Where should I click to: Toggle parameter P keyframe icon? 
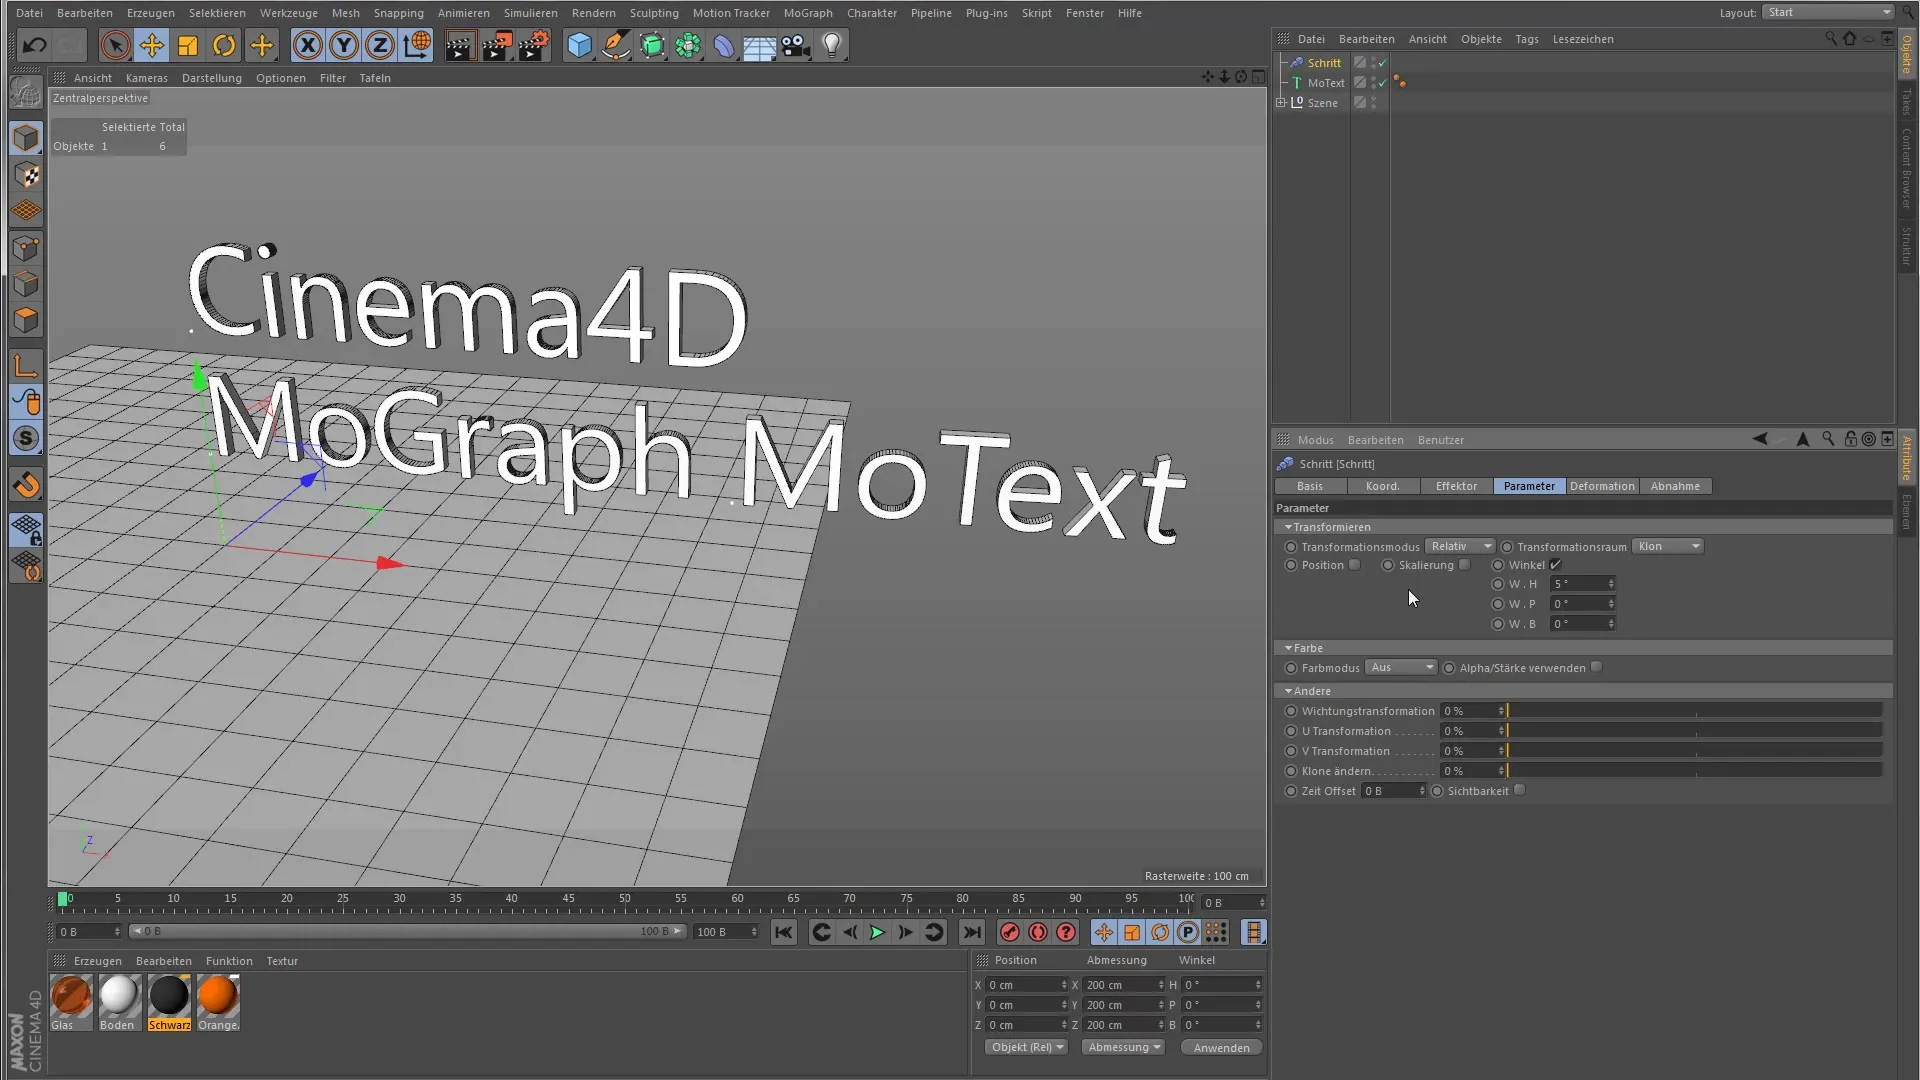[x=1188, y=932]
